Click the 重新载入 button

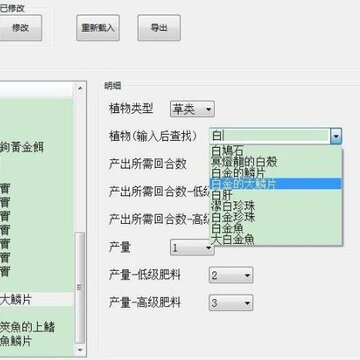(x=98, y=28)
